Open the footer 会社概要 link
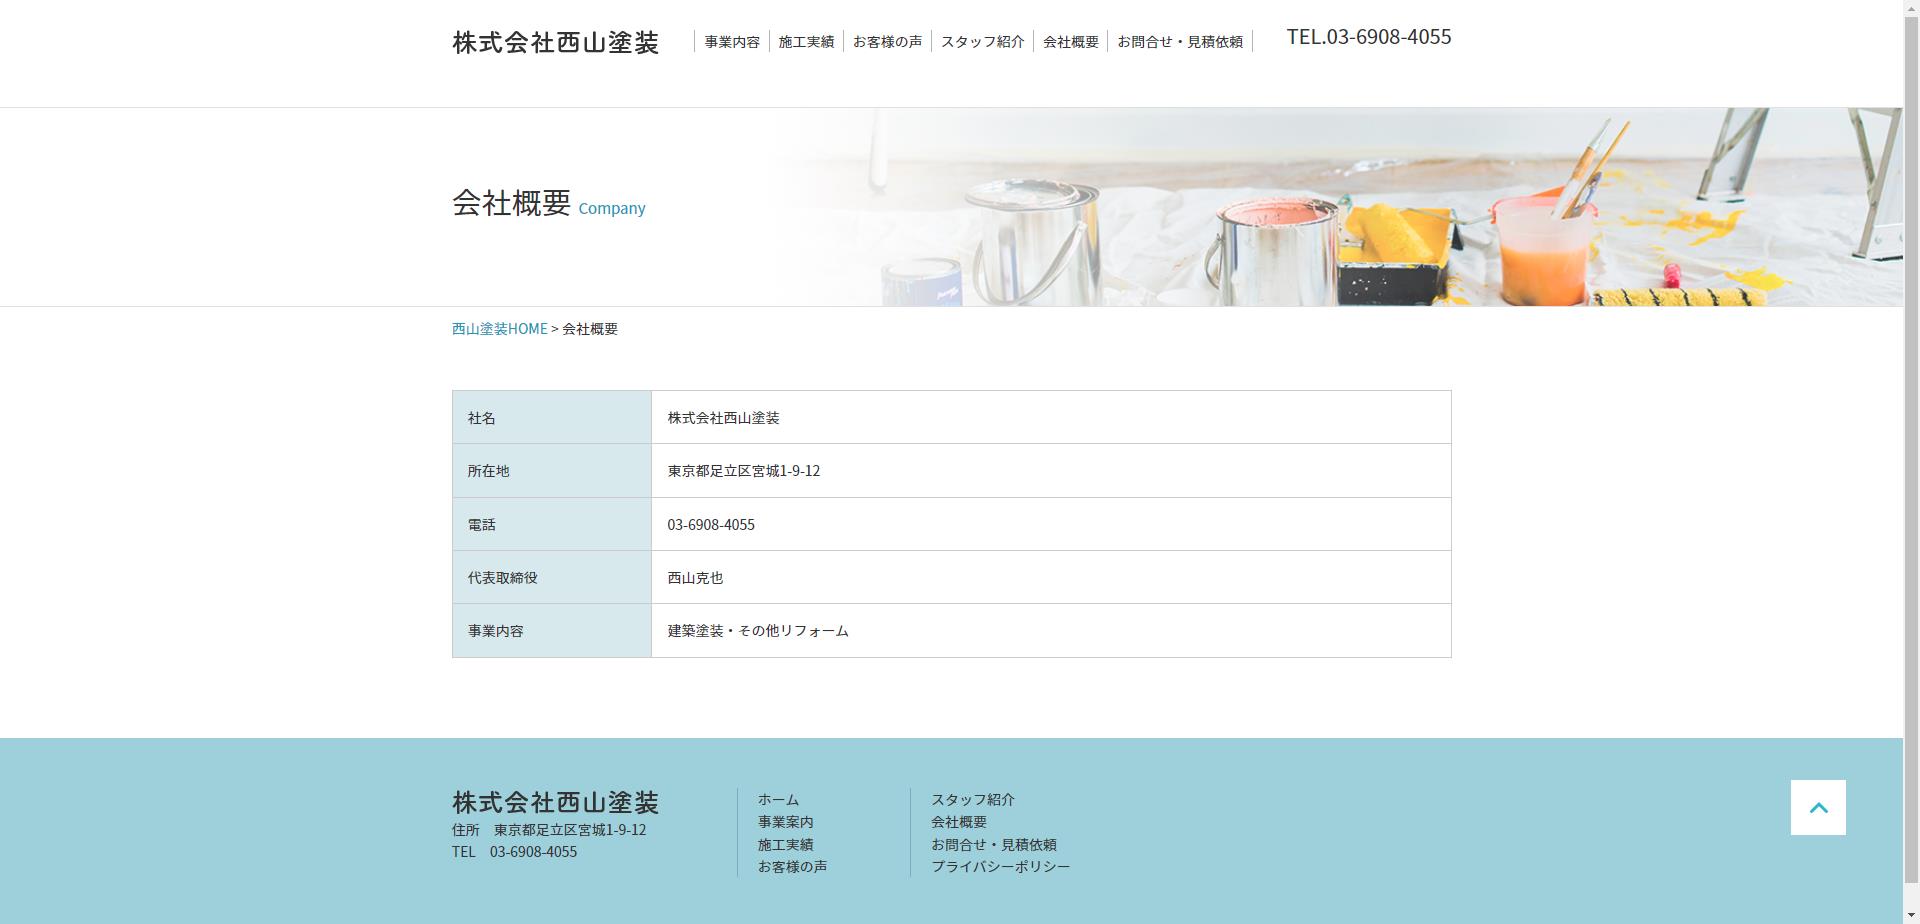This screenshot has width=1920, height=924. point(958,822)
